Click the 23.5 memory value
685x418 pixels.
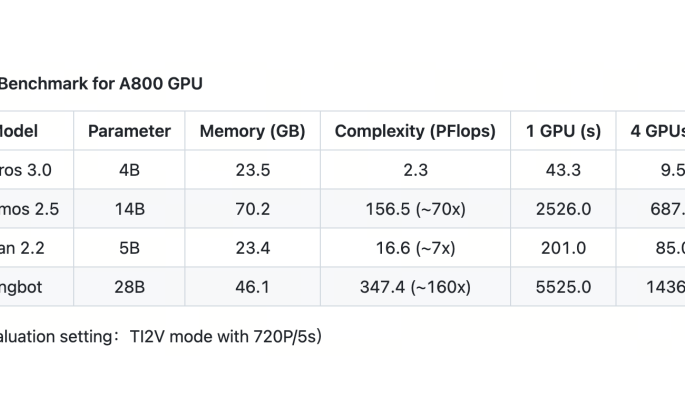(252, 170)
